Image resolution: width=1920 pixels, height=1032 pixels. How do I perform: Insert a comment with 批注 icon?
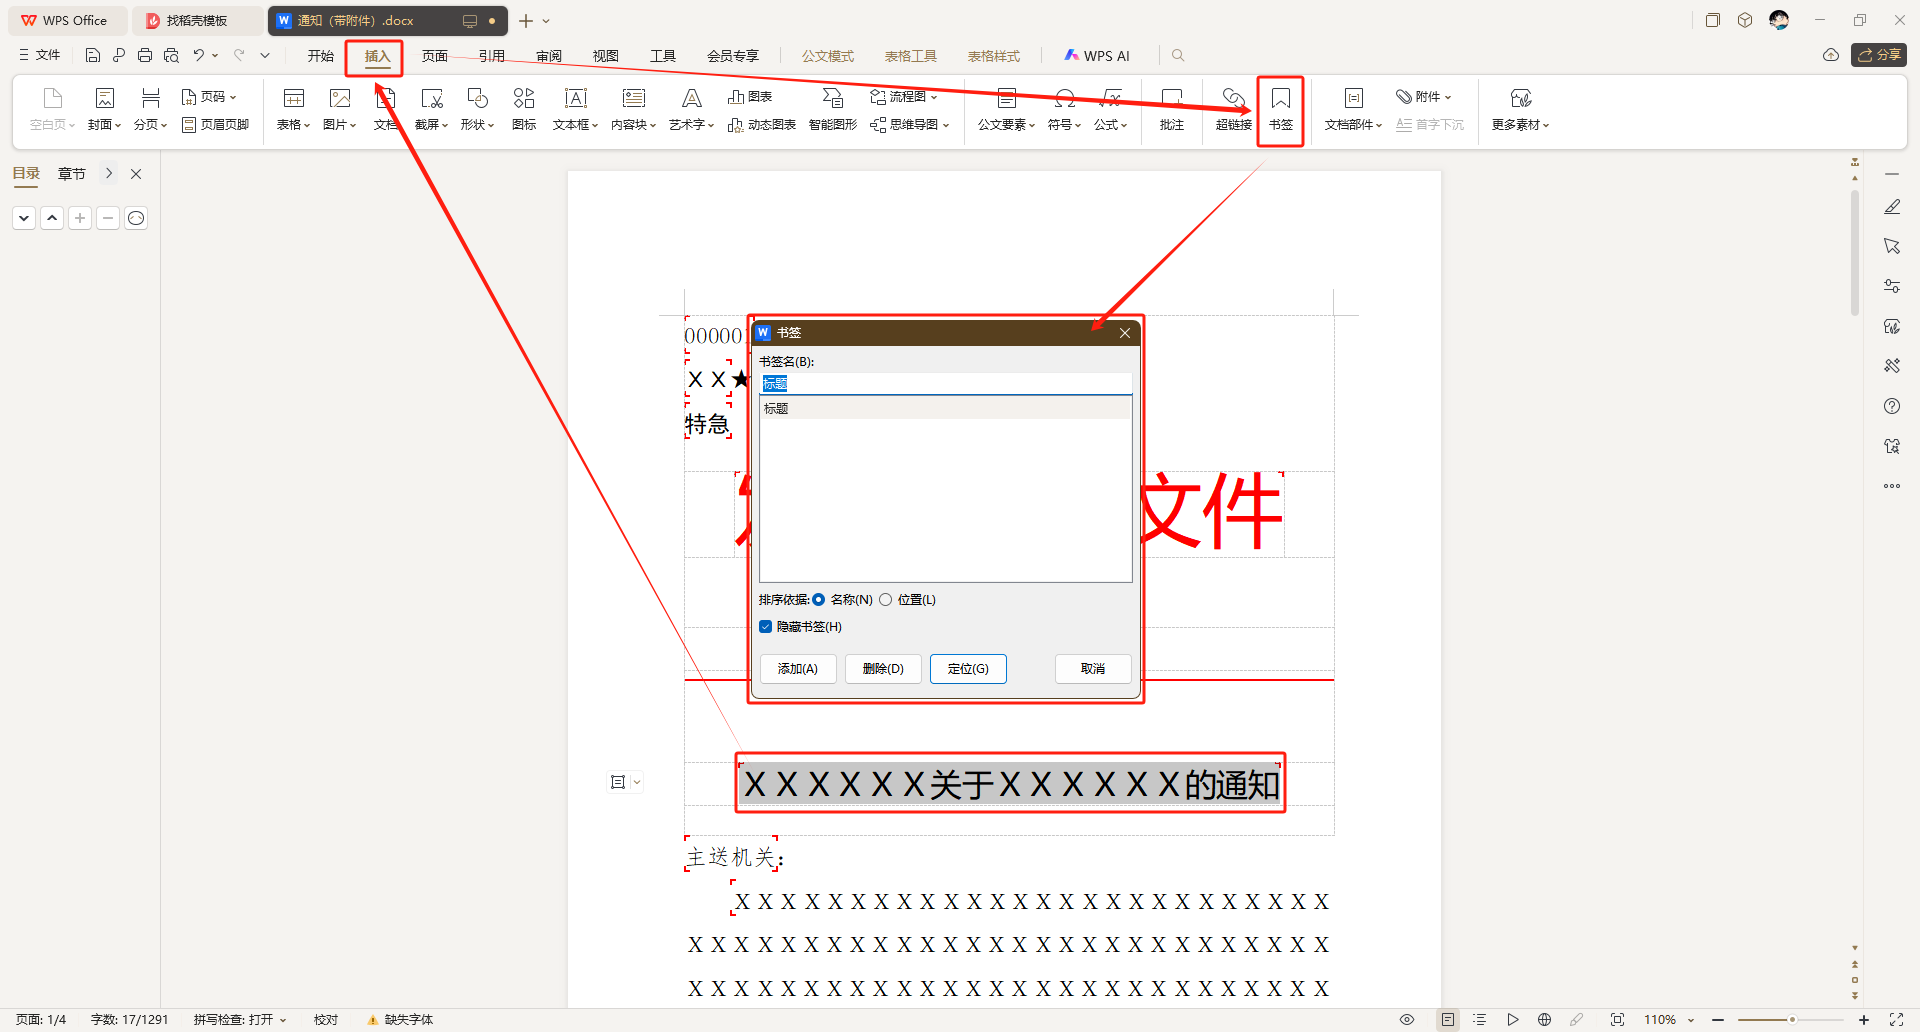[x=1171, y=108]
